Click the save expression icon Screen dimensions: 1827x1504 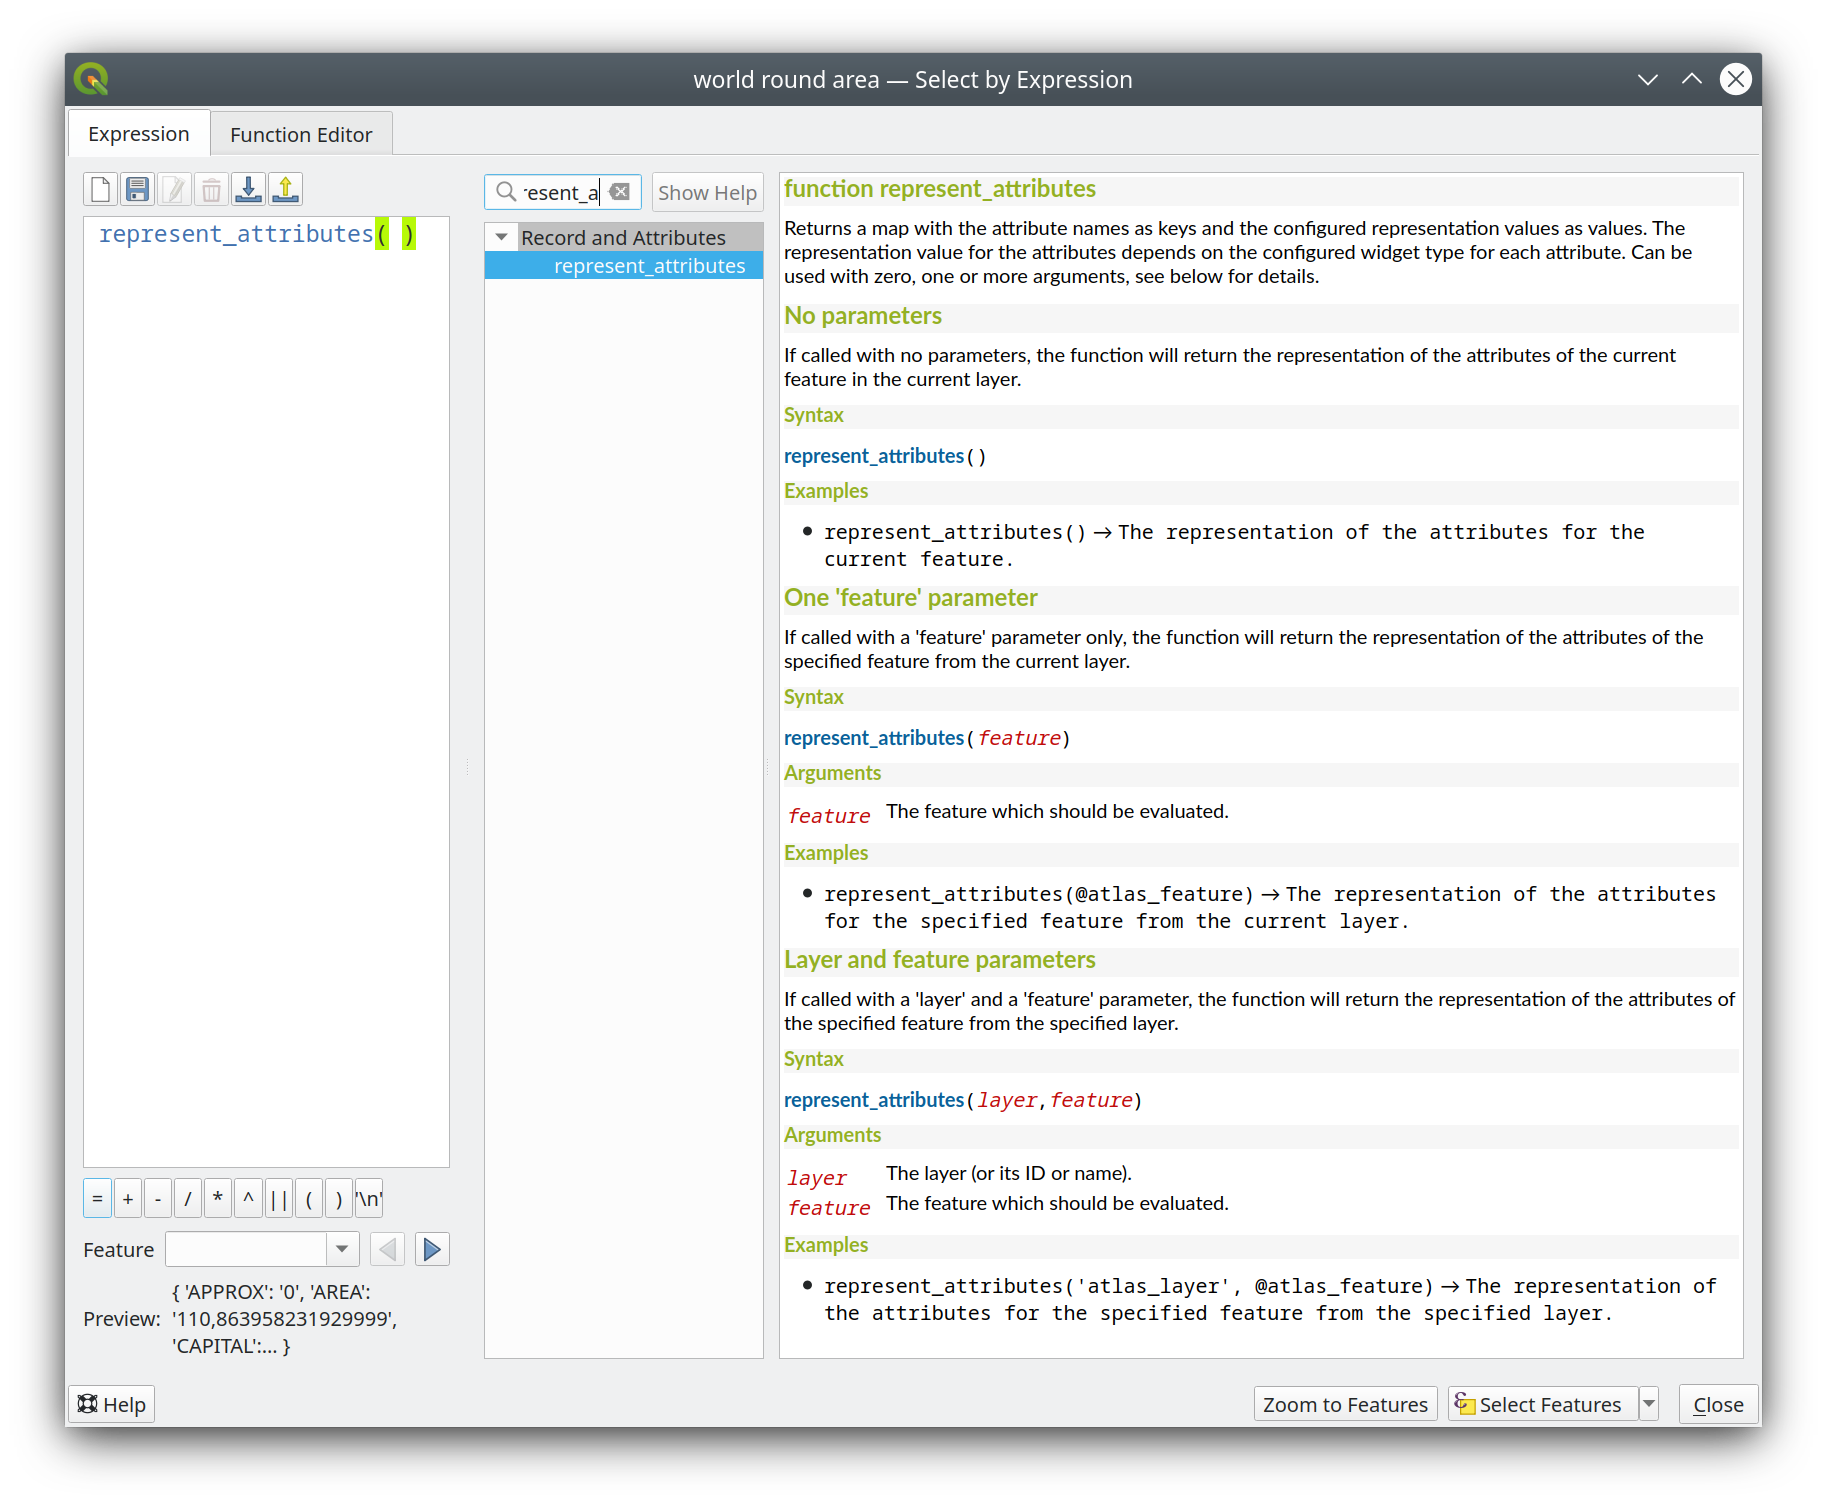[x=138, y=190]
